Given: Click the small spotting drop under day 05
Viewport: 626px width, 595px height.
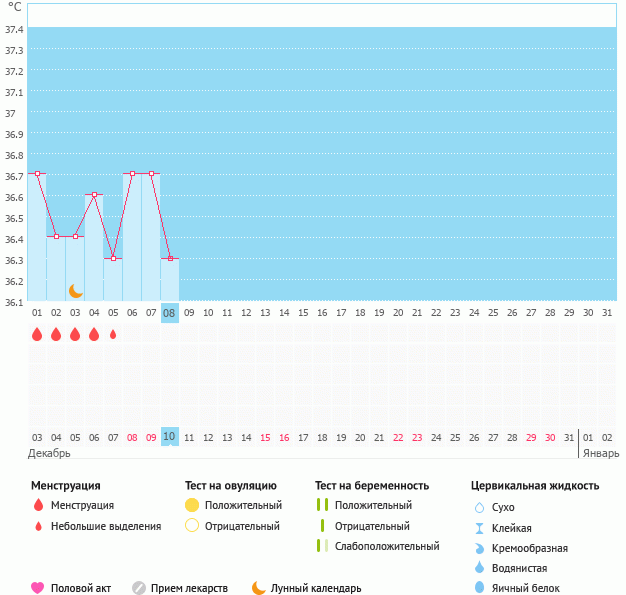Looking at the screenshot, I should [x=113, y=335].
